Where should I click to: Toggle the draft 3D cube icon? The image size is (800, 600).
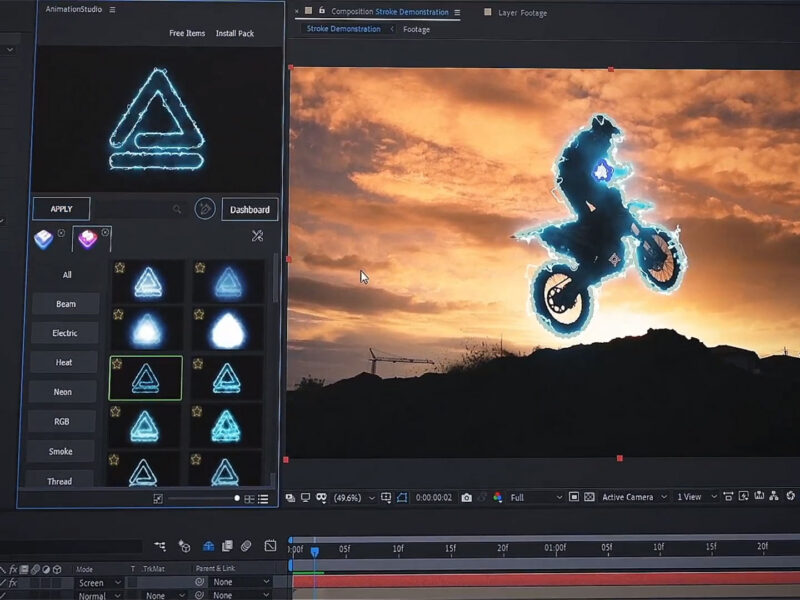184,546
